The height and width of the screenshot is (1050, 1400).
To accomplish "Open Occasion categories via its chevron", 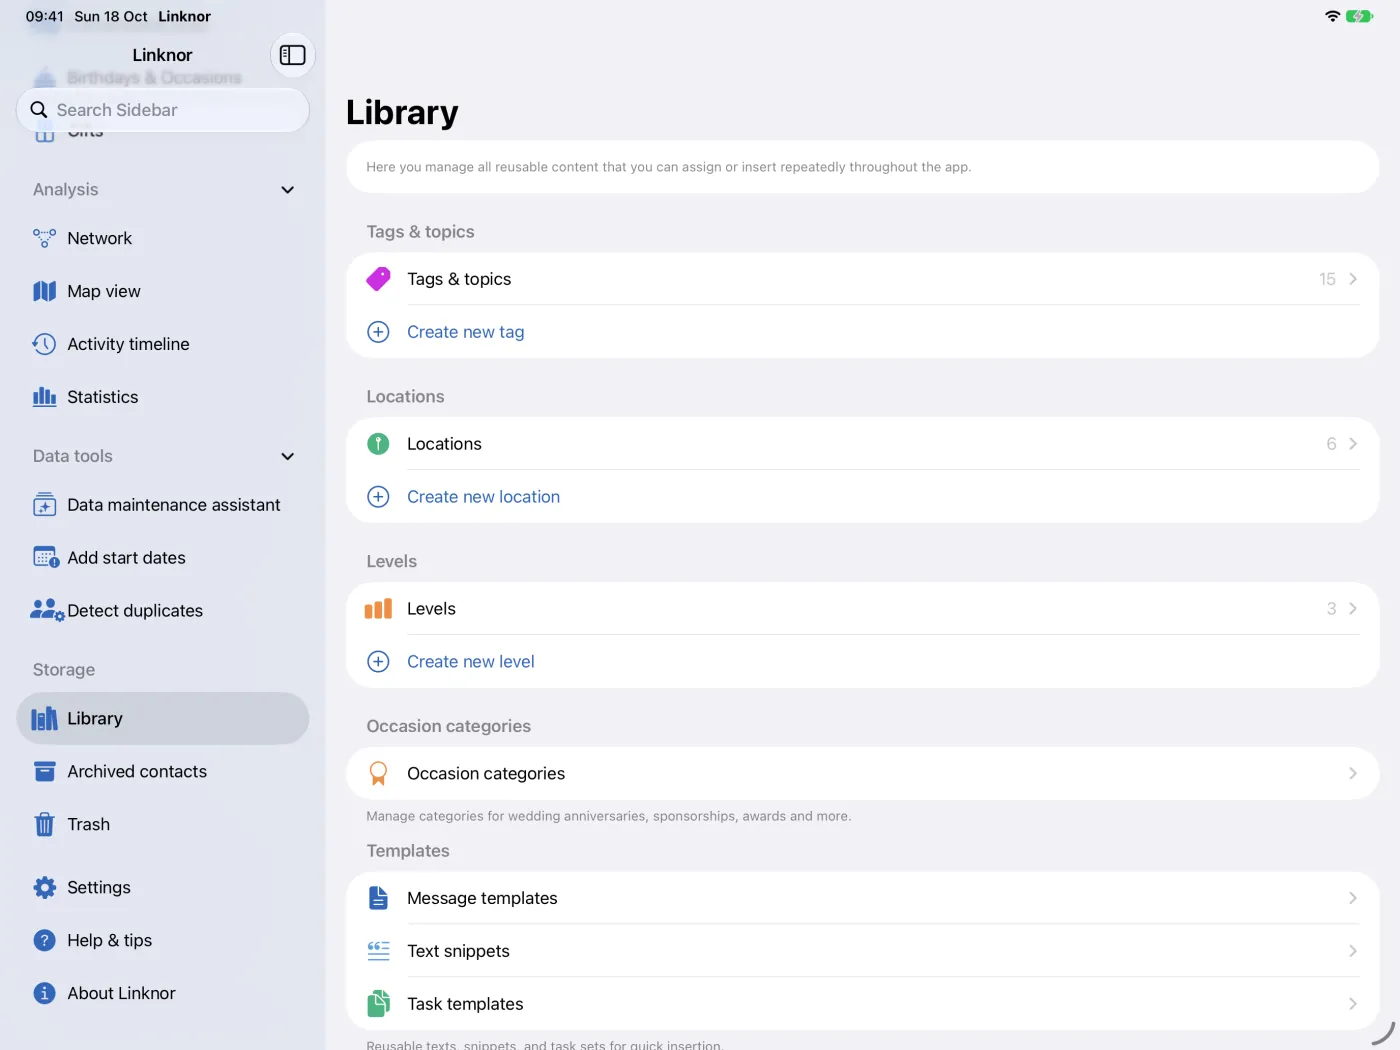I will tap(1353, 773).
